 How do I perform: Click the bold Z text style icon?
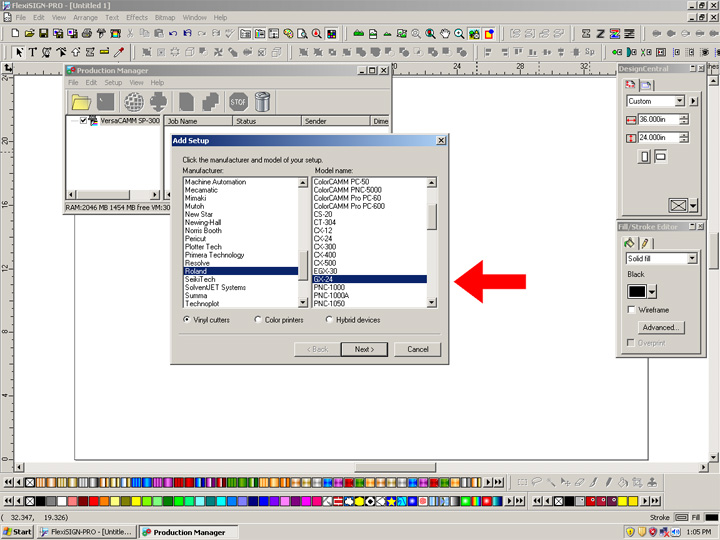click(600, 33)
